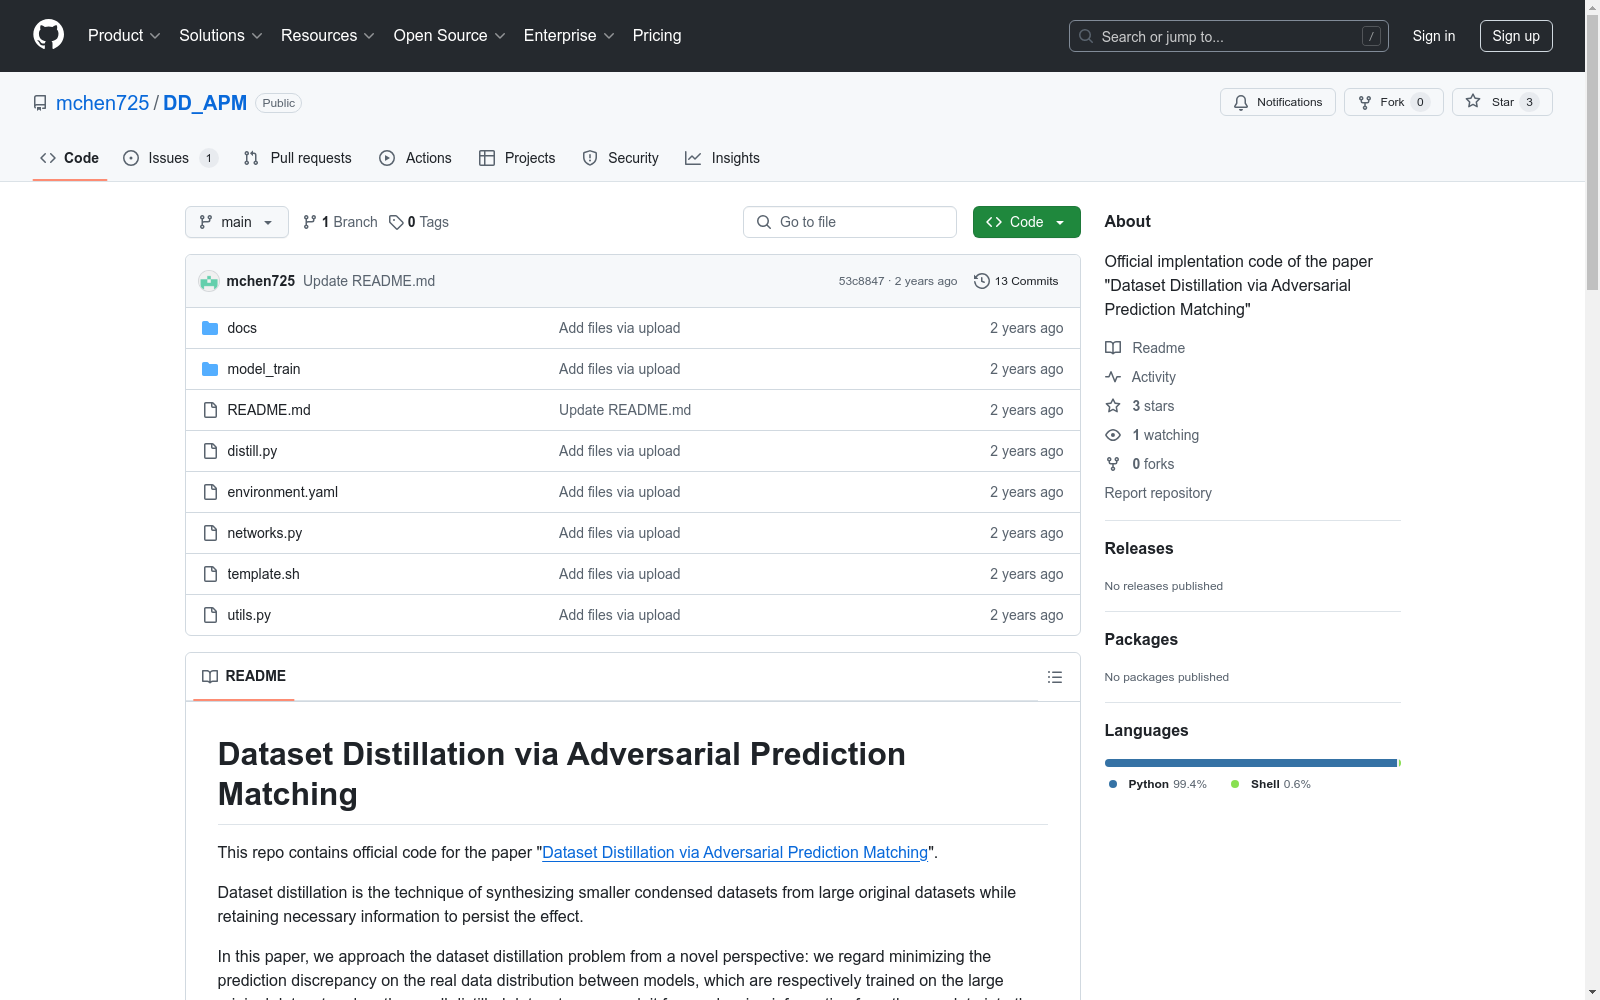The height and width of the screenshot is (1000, 1600).
Task: Open the DD_APM repository name link
Action: click(x=205, y=103)
